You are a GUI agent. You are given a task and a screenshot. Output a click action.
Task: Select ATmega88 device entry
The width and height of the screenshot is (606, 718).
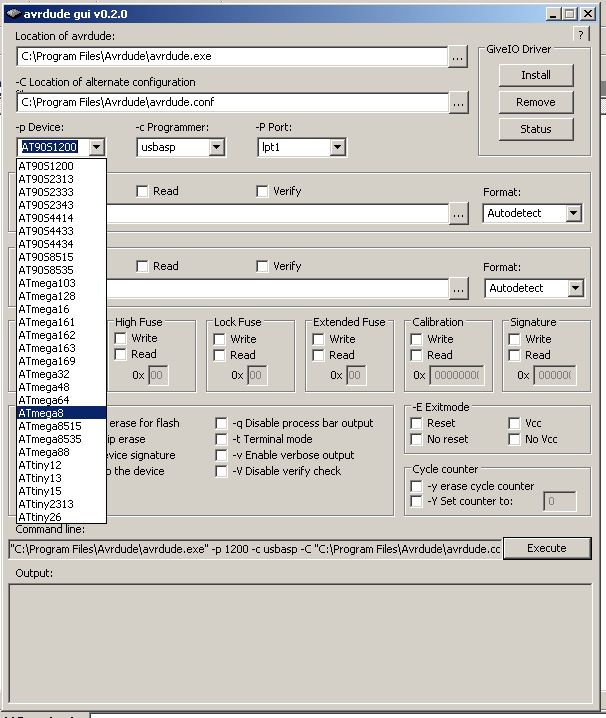click(x=61, y=452)
